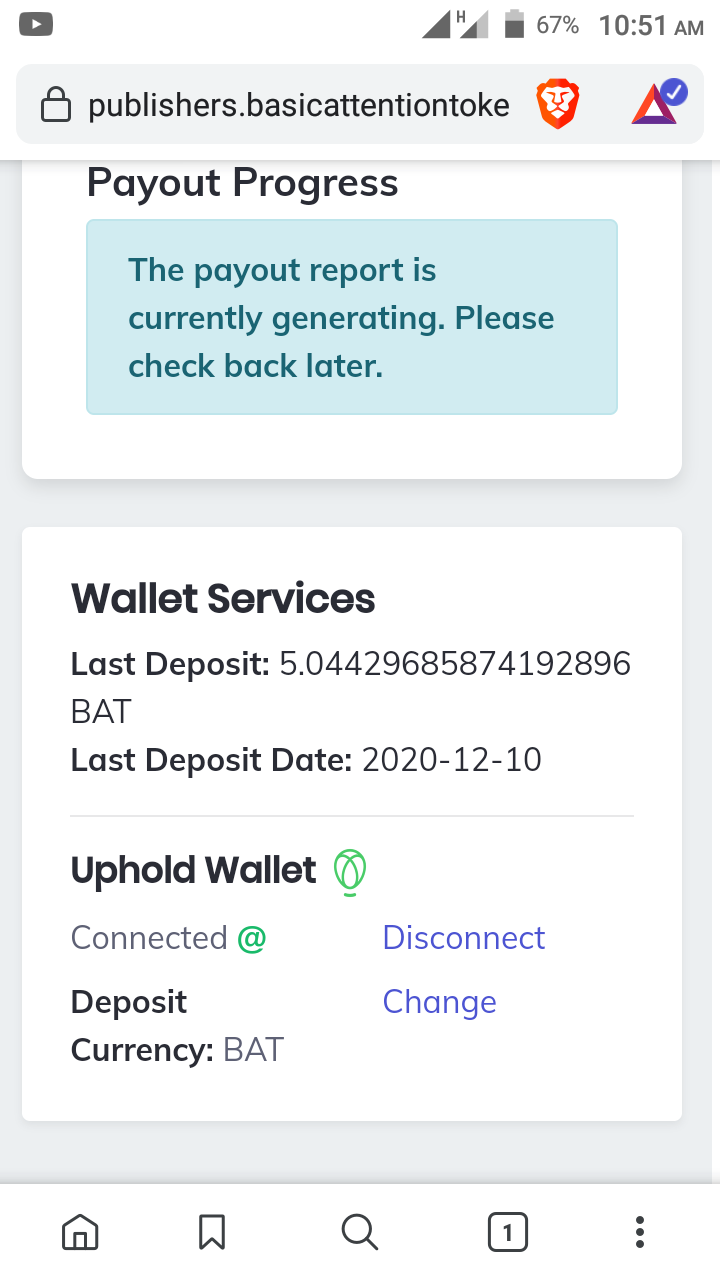The image size is (720, 1280).
Task: Change the deposit currency
Action: click(x=440, y=1002)
